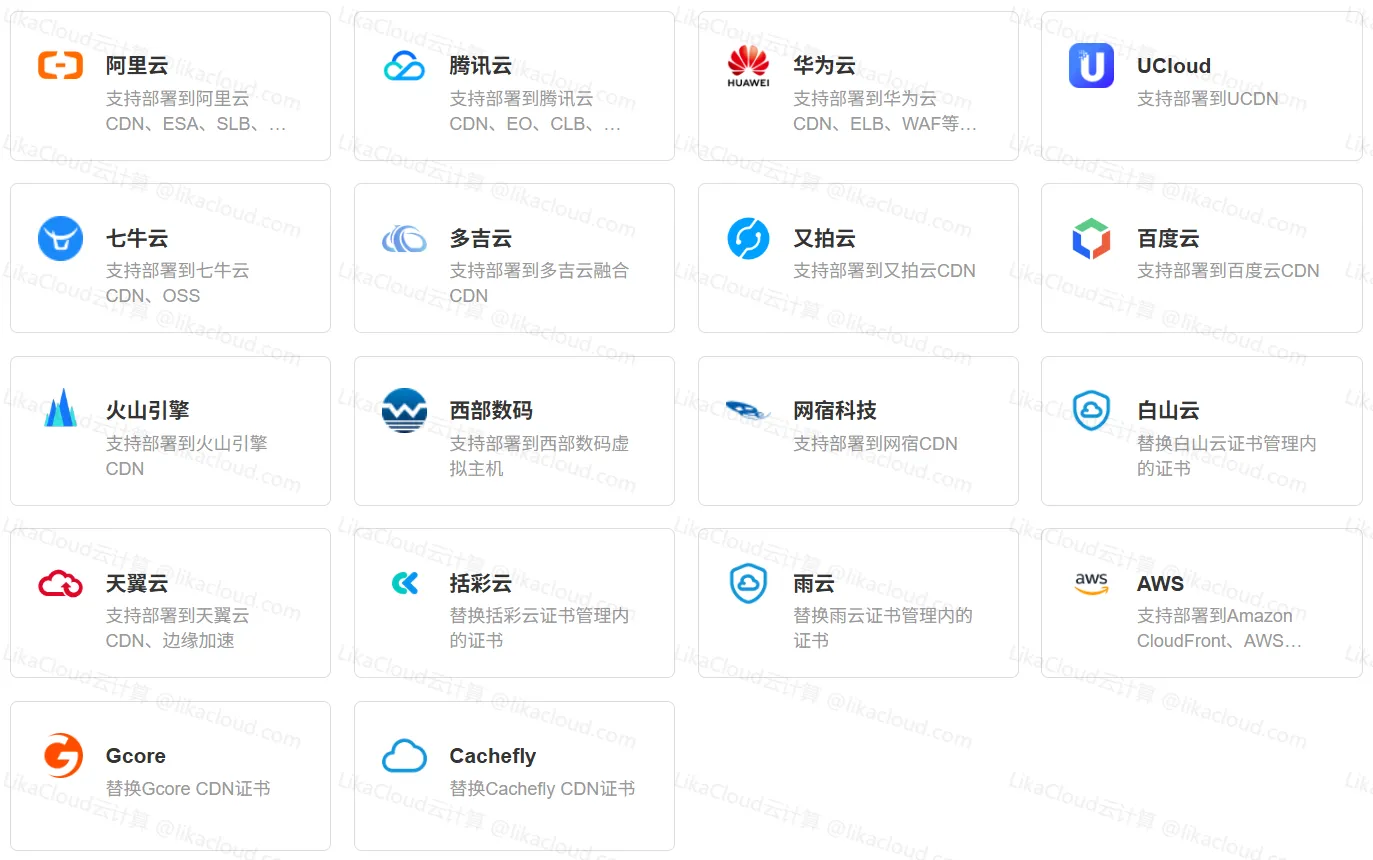Screen dimensions: 1373x860
Task: Click the AWS logo icon
Action: (x=1091, y=583)
